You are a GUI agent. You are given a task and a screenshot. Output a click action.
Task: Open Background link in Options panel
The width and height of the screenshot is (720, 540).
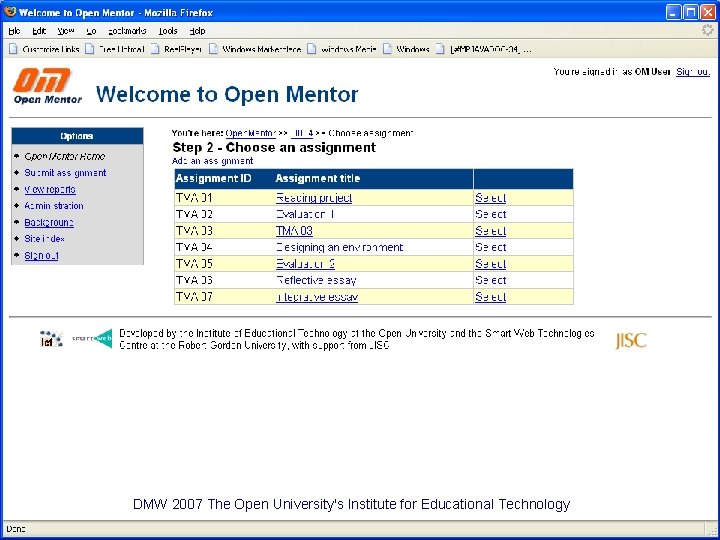tap(49, 222)
